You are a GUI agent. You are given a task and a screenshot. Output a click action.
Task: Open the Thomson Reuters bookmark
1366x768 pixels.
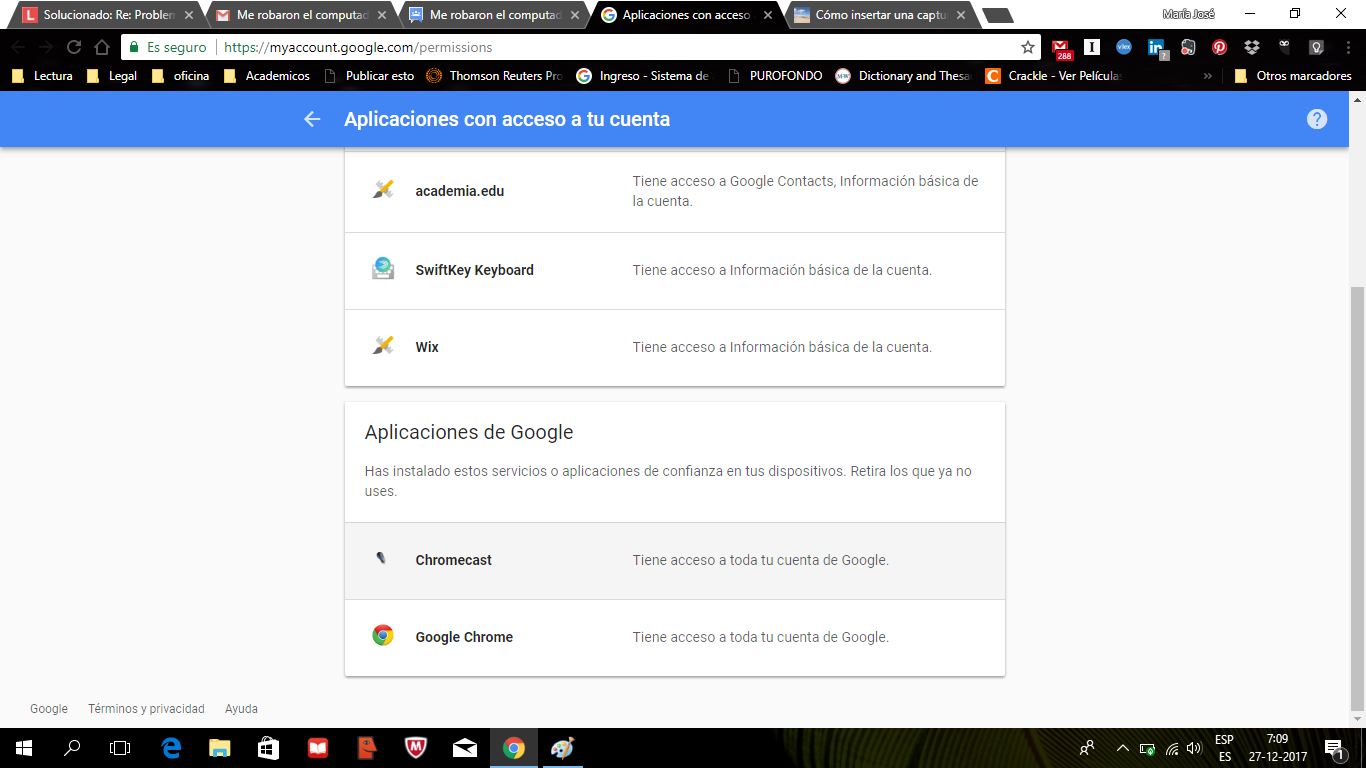pyautogui.click(x=495, y=76)
